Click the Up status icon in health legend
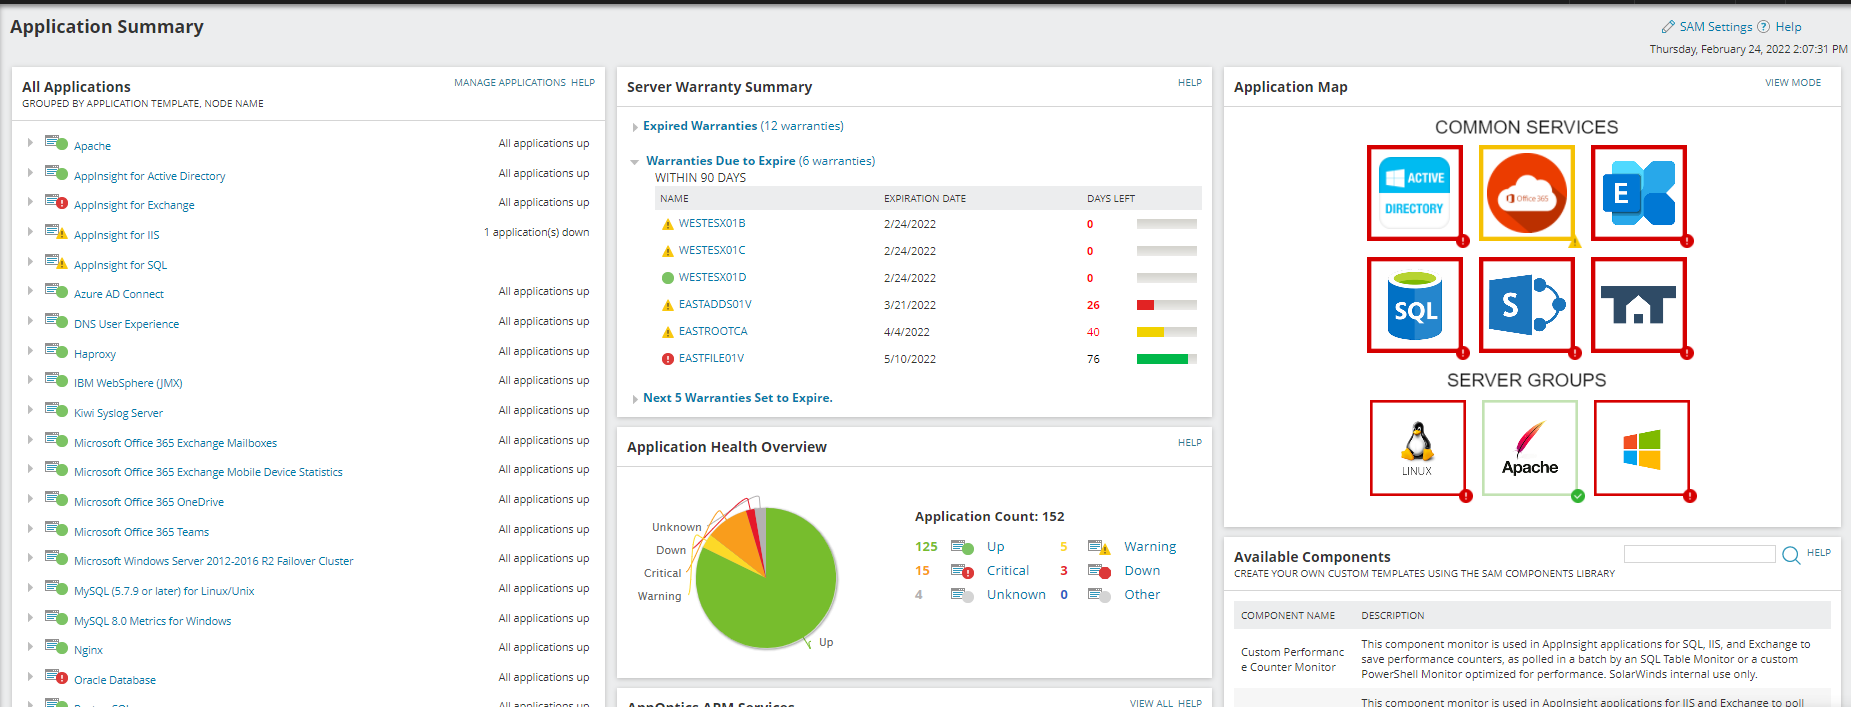1851x707 pixels. pyautogui.click(x=962, y=547)
